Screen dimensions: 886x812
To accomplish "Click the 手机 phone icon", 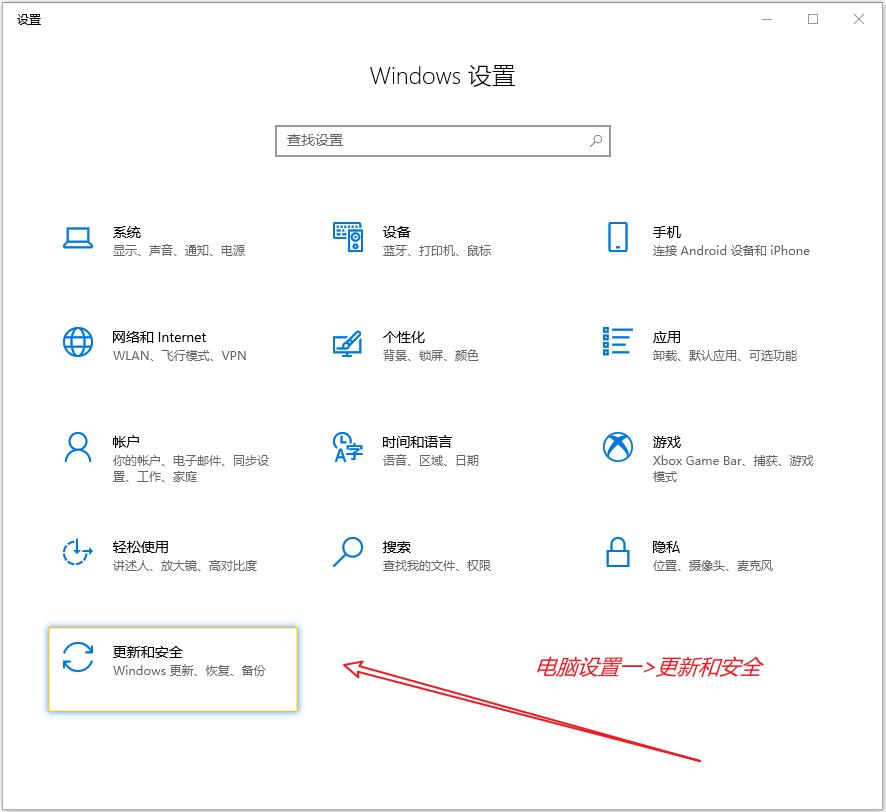I will [617, 237].
